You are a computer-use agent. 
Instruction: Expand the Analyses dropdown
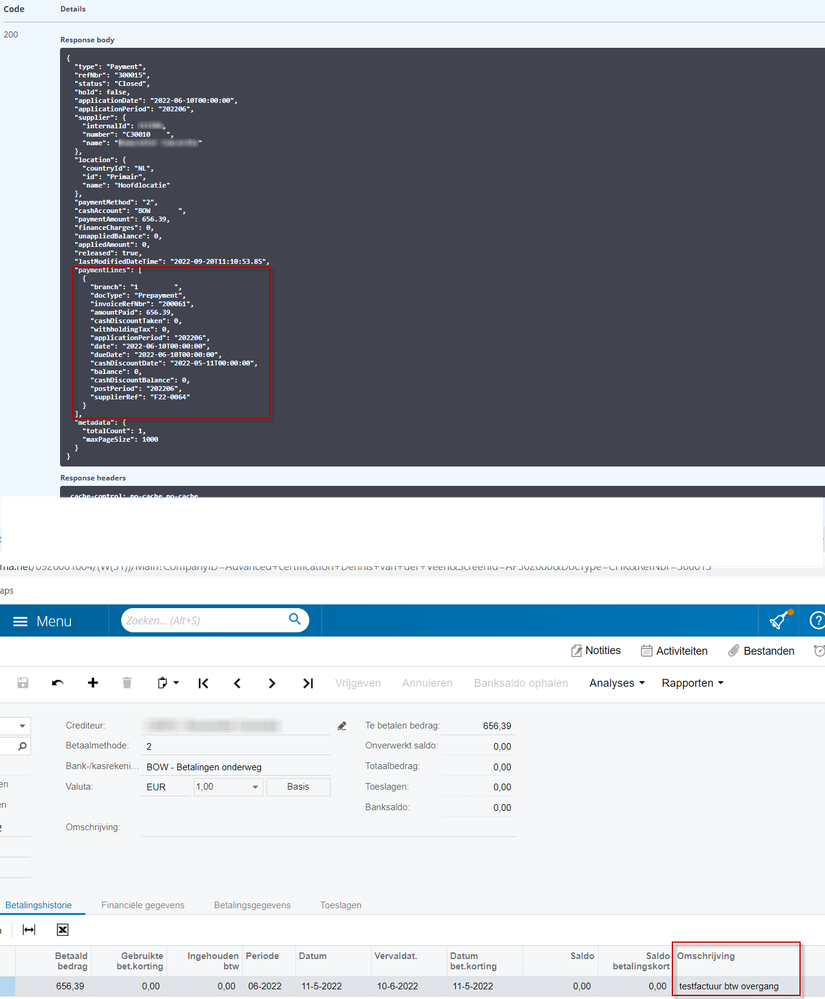(x=617, y=683)
